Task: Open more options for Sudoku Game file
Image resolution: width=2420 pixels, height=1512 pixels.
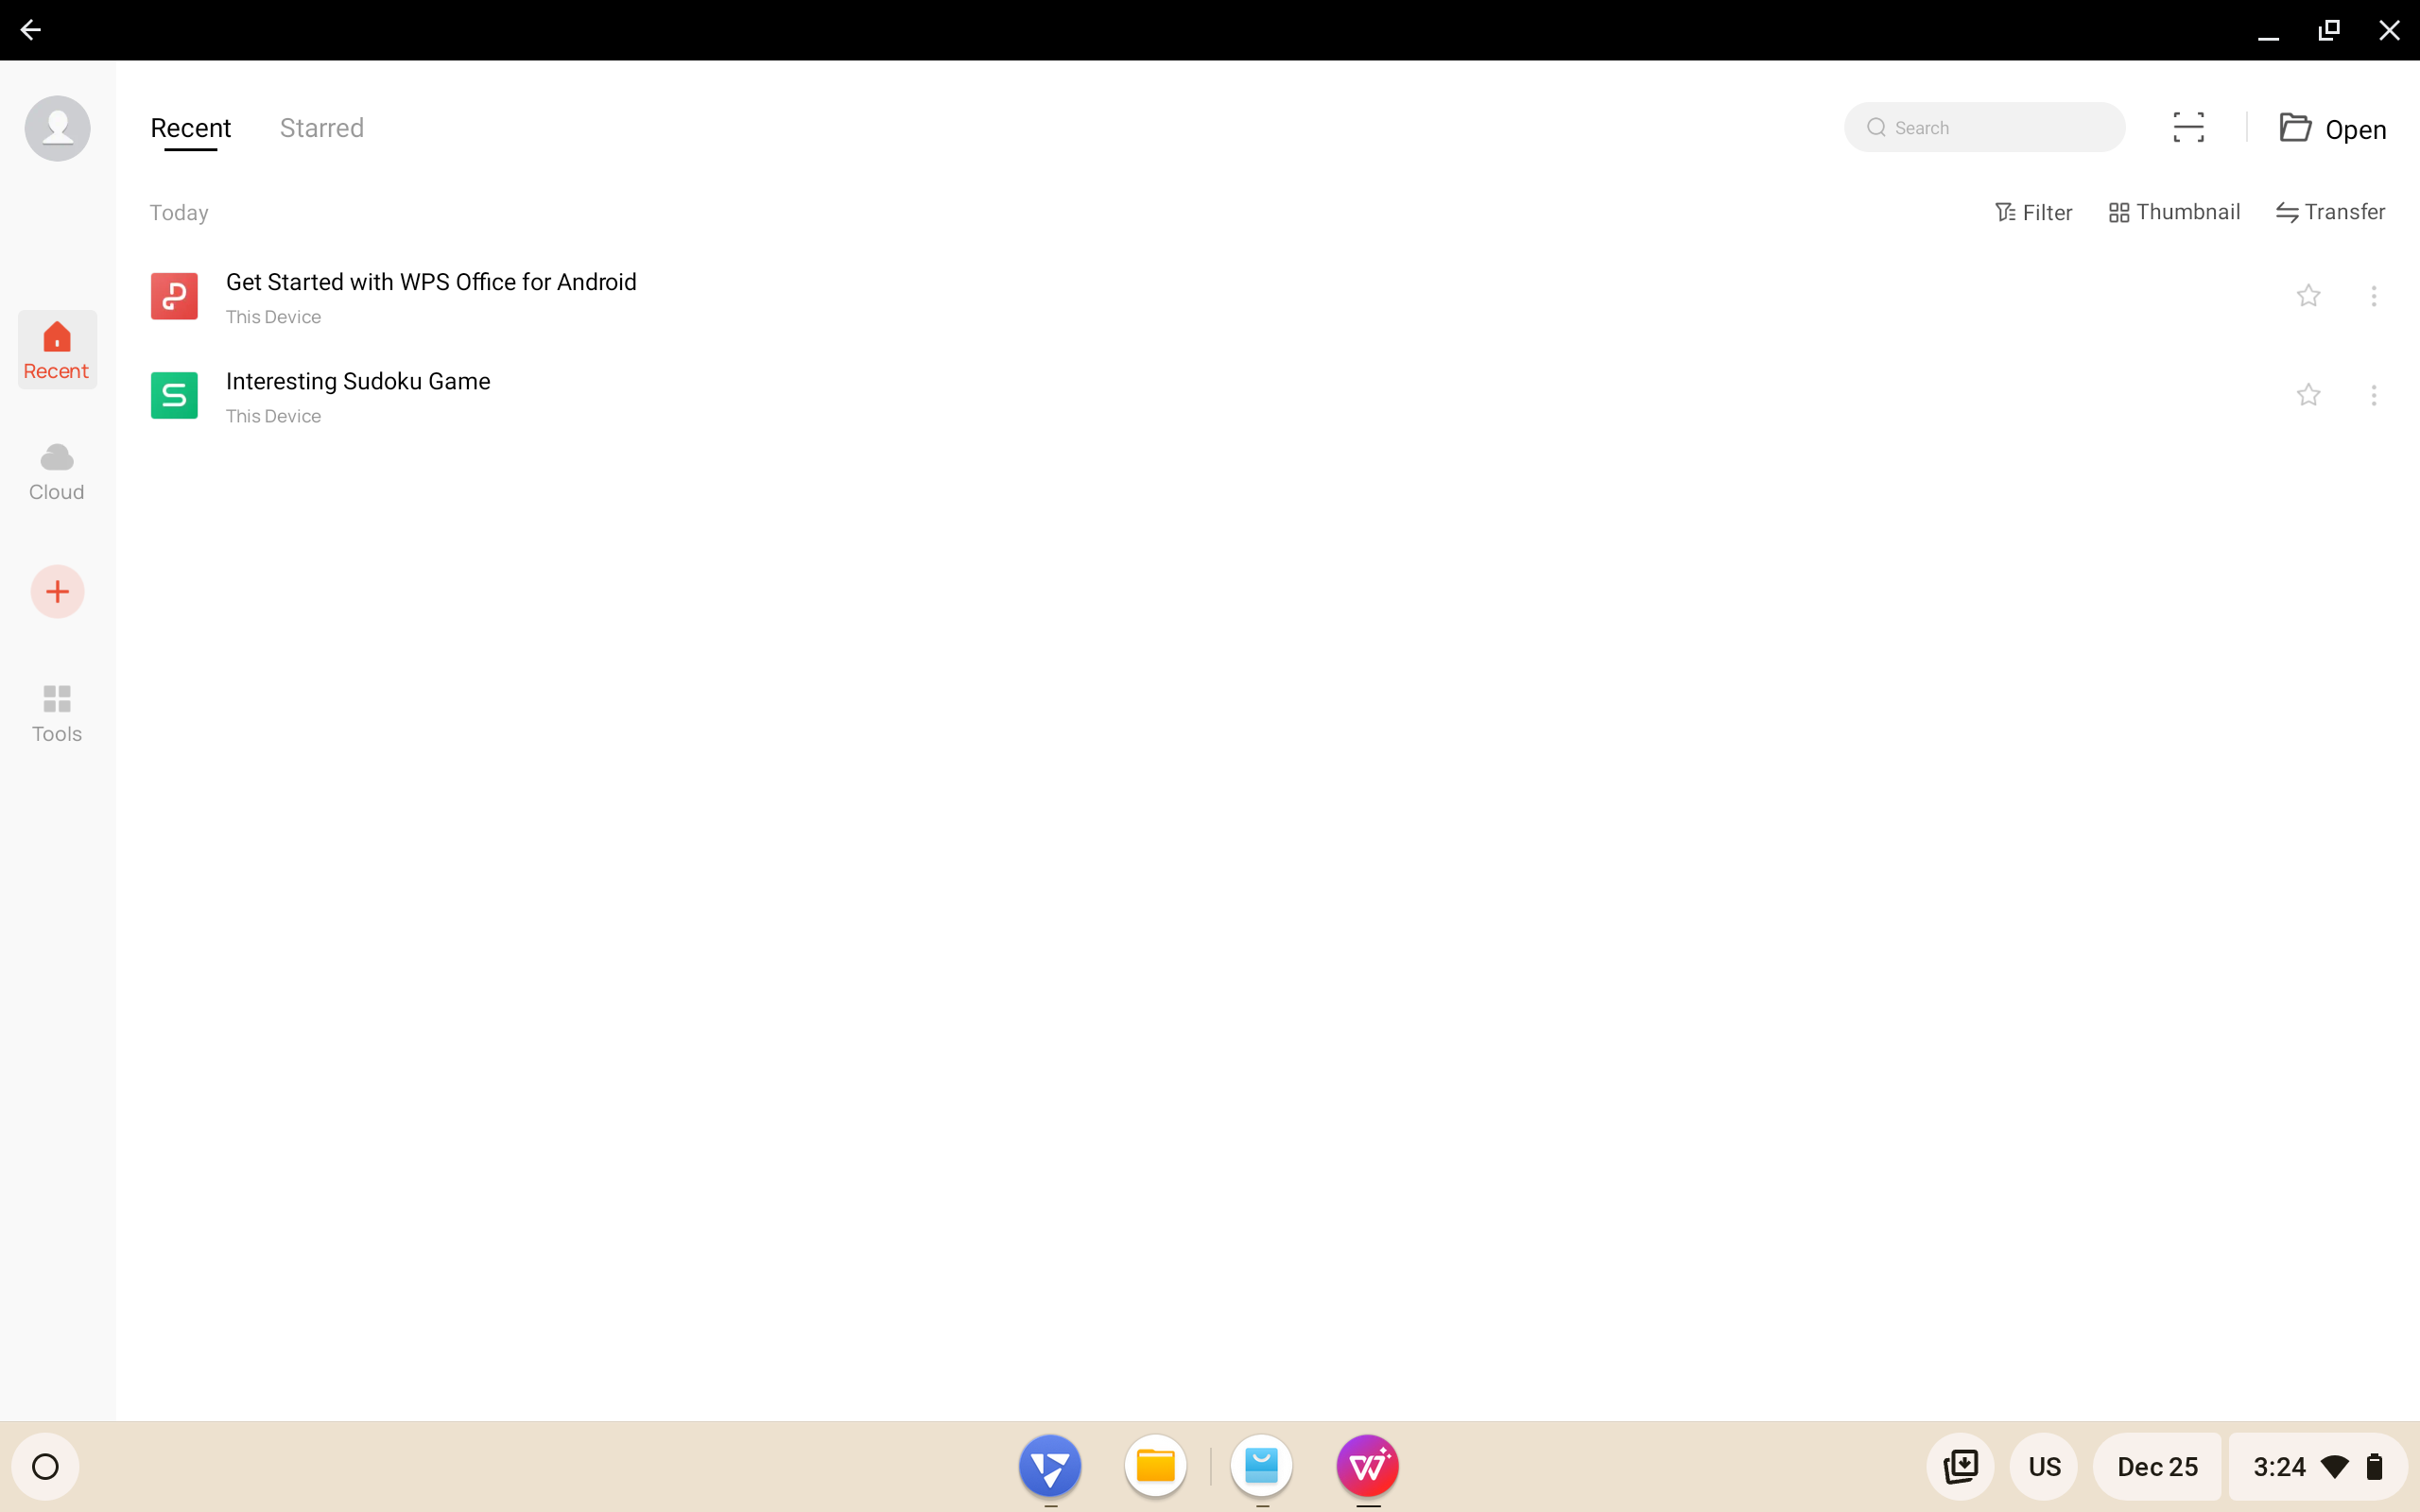Action: 2373,395
